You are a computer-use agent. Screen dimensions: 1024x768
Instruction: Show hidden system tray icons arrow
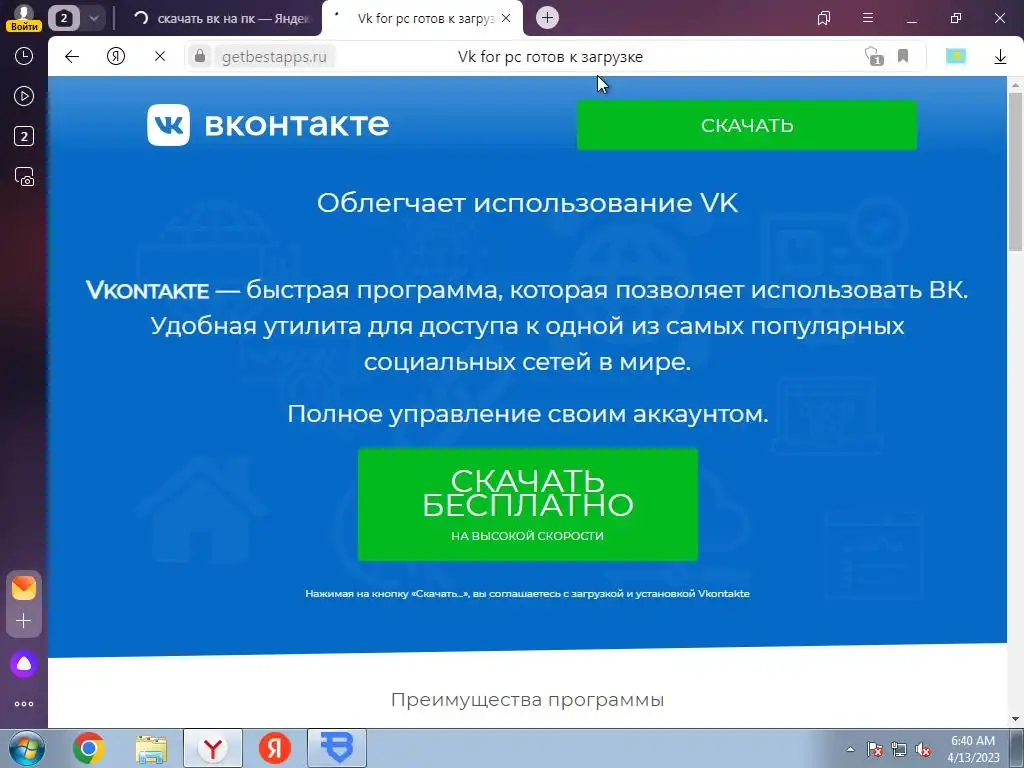pos(850,749)
